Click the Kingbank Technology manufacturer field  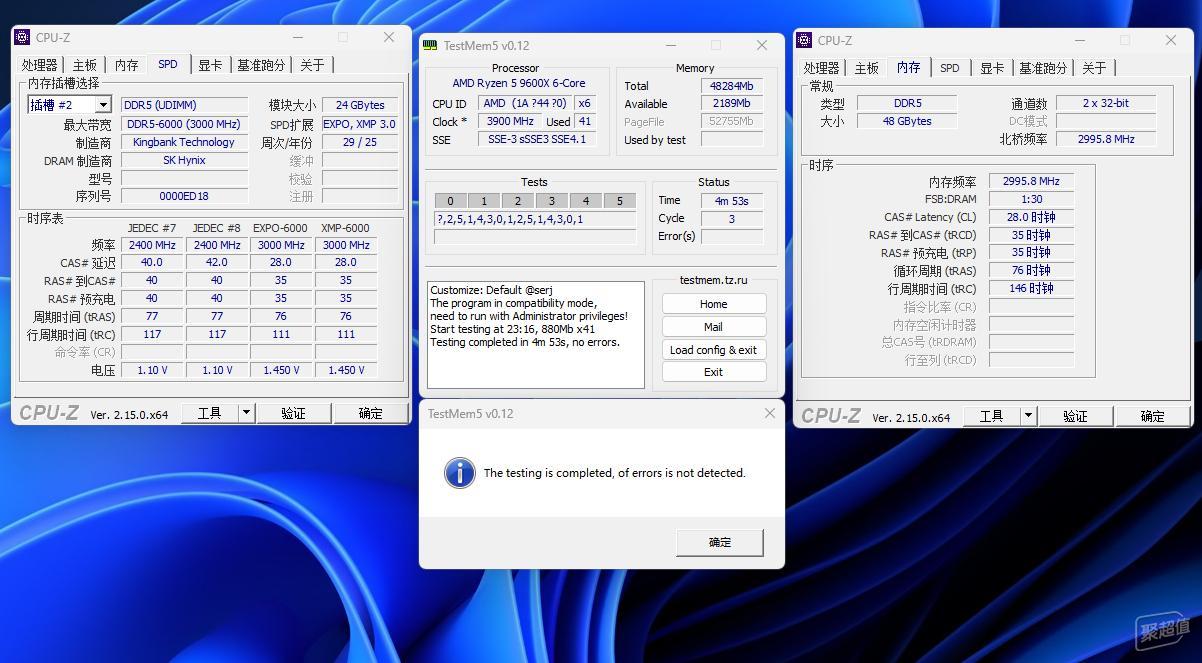(x=184, y=142)
